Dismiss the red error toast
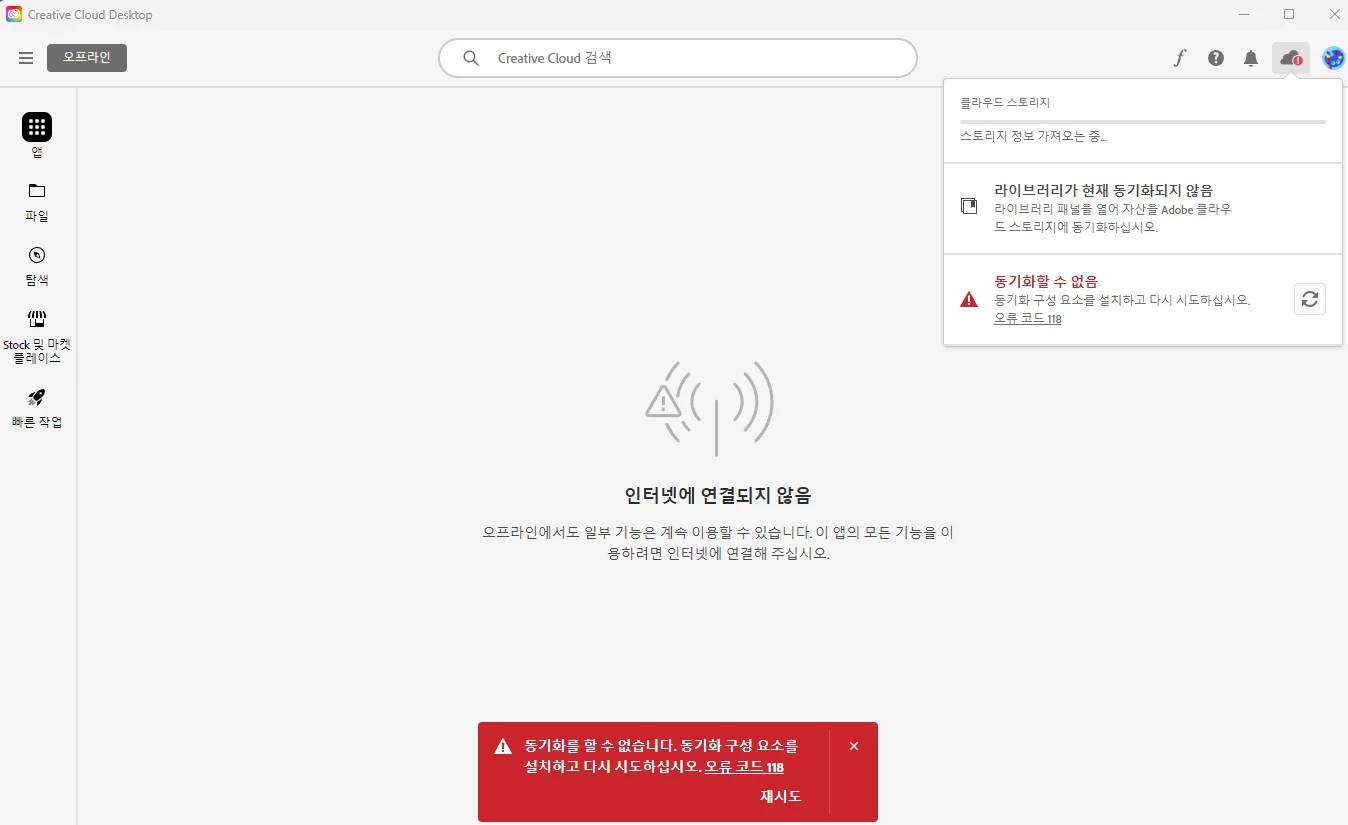The image size is (1348, 825). coord(853,746)
